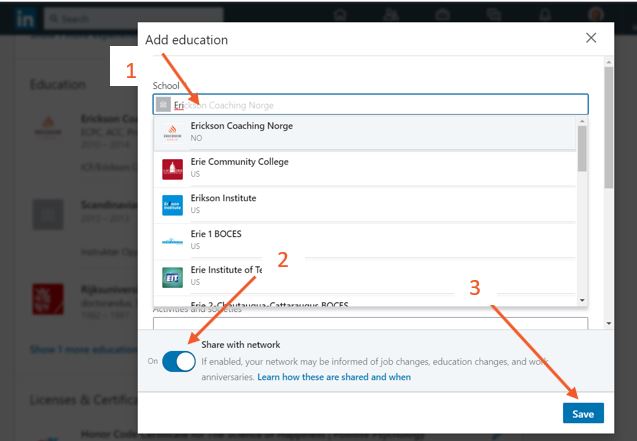The height and width of the screenshot is (441, 637).
Task: Click the Jobs icon in LinkedIn header
Action: click(442, 15)
